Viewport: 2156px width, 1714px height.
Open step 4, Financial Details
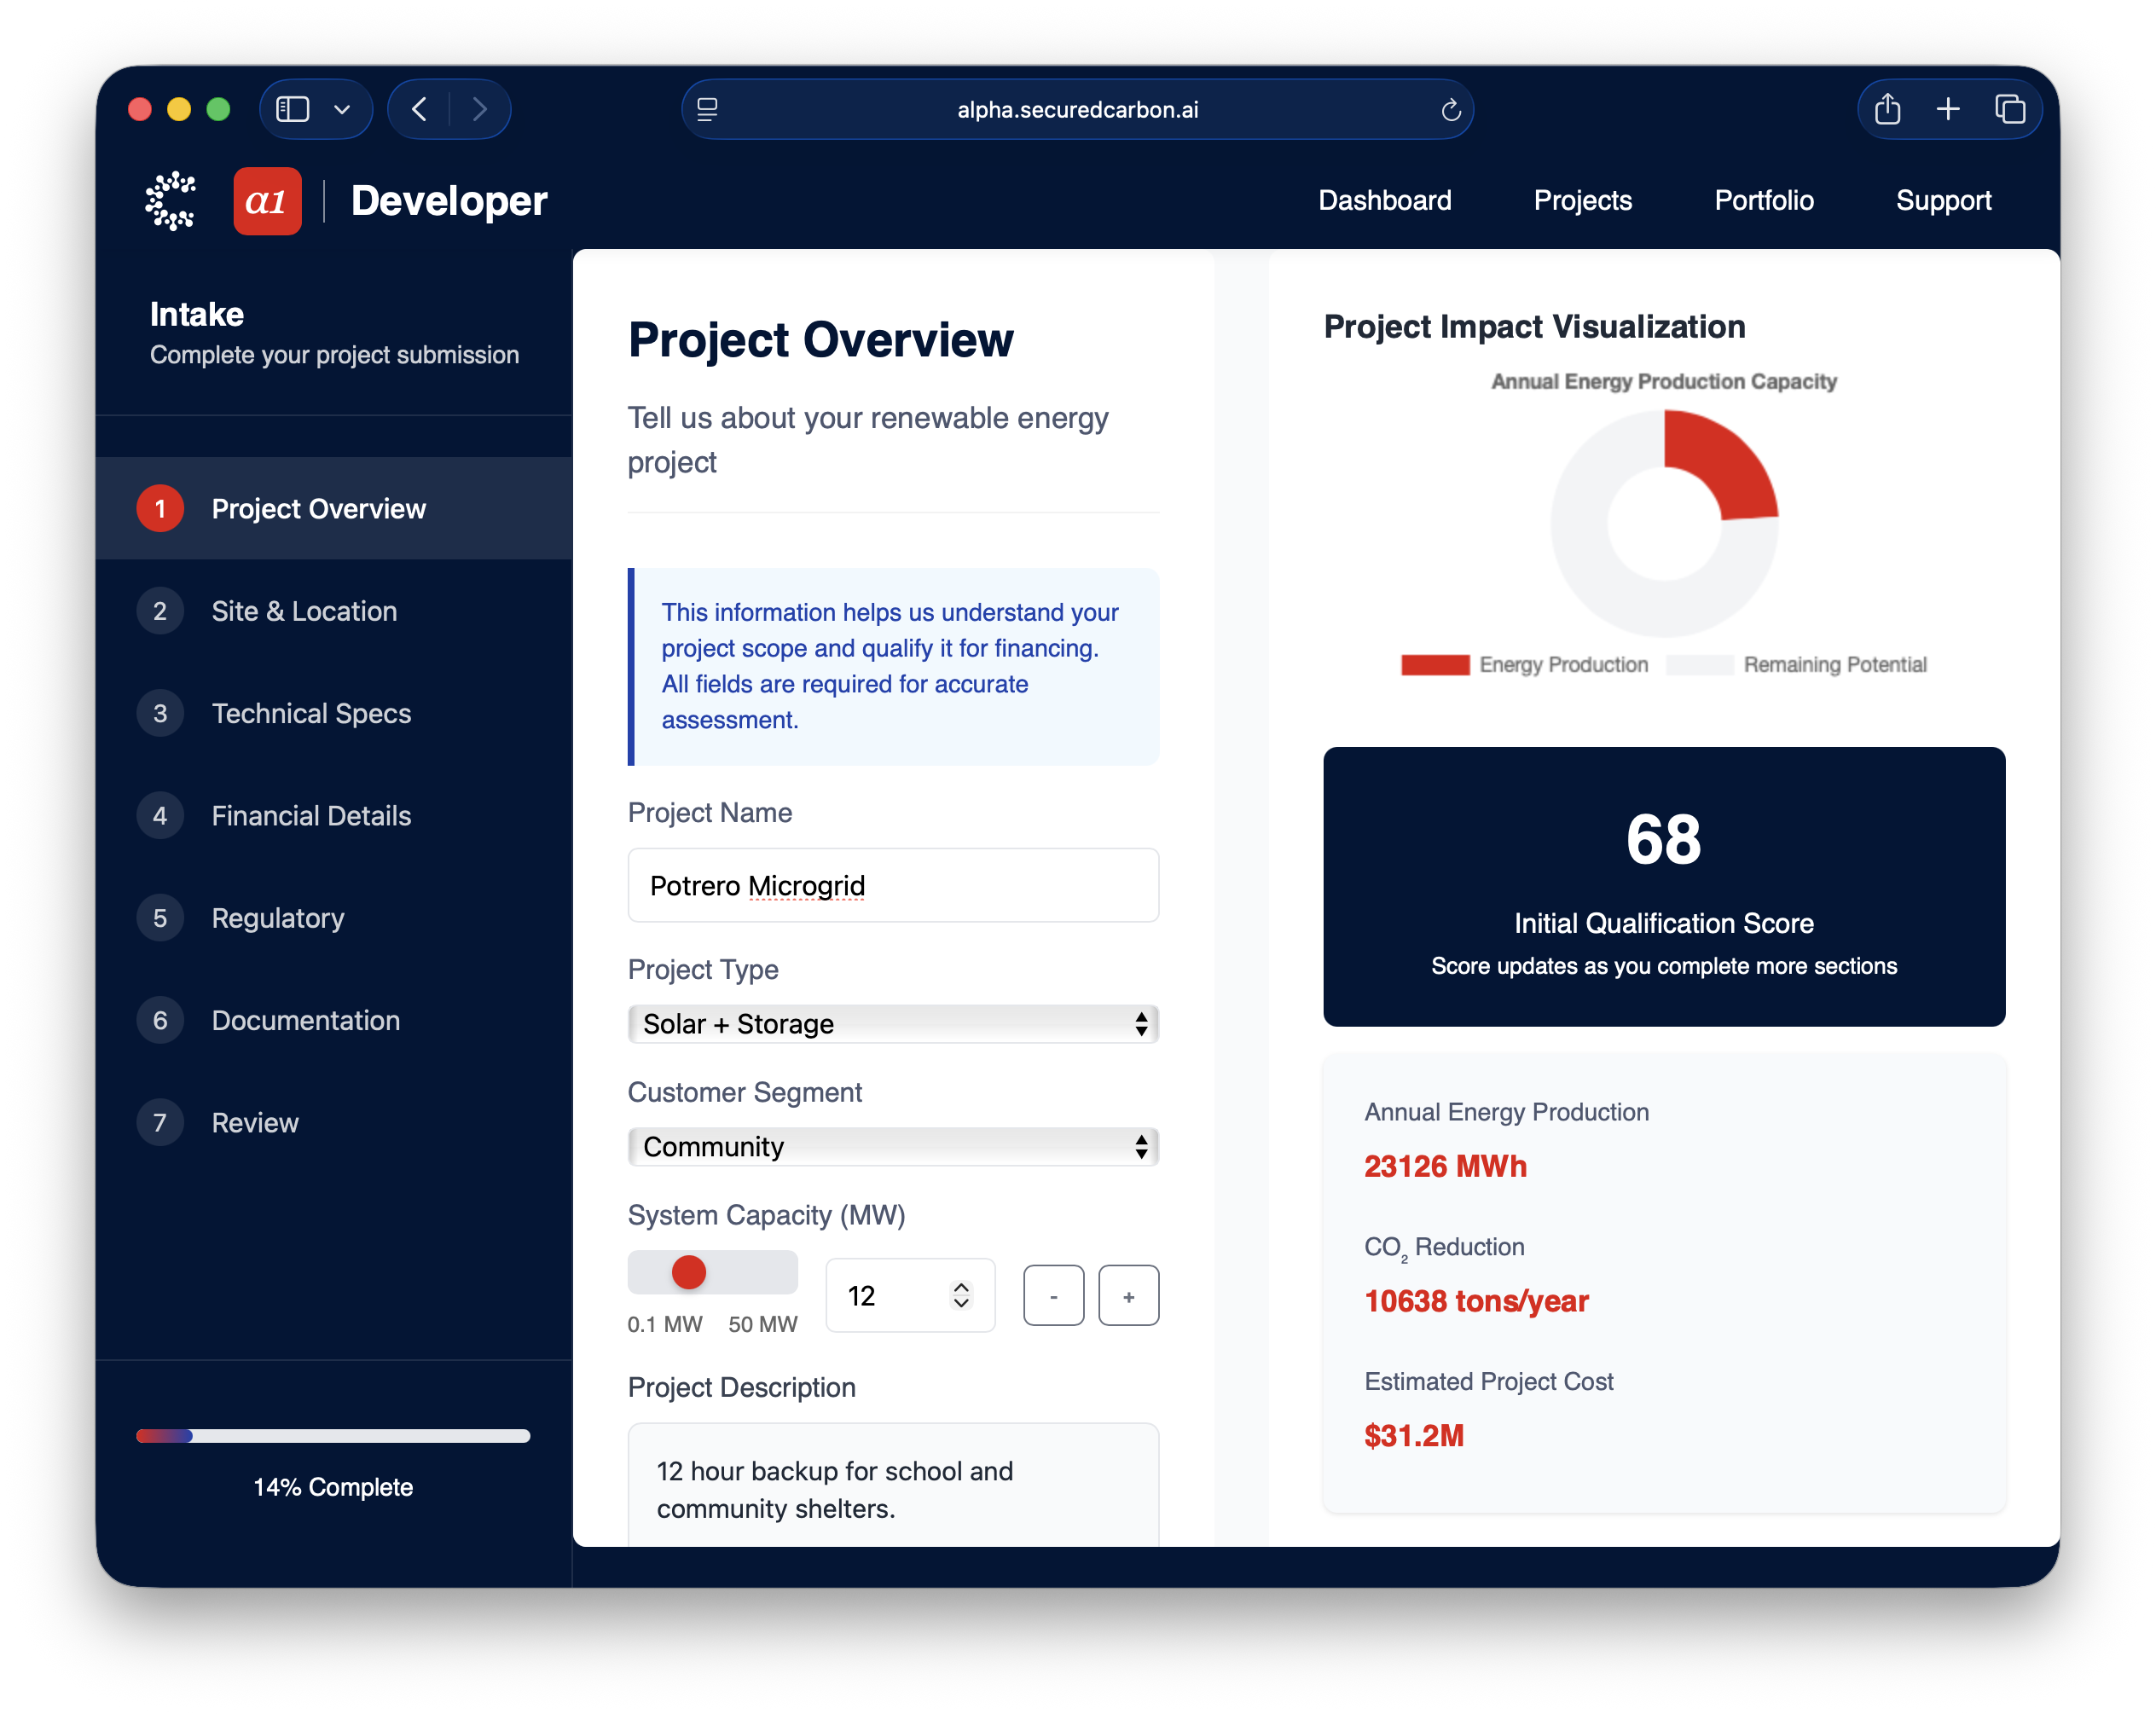(311, 816)
